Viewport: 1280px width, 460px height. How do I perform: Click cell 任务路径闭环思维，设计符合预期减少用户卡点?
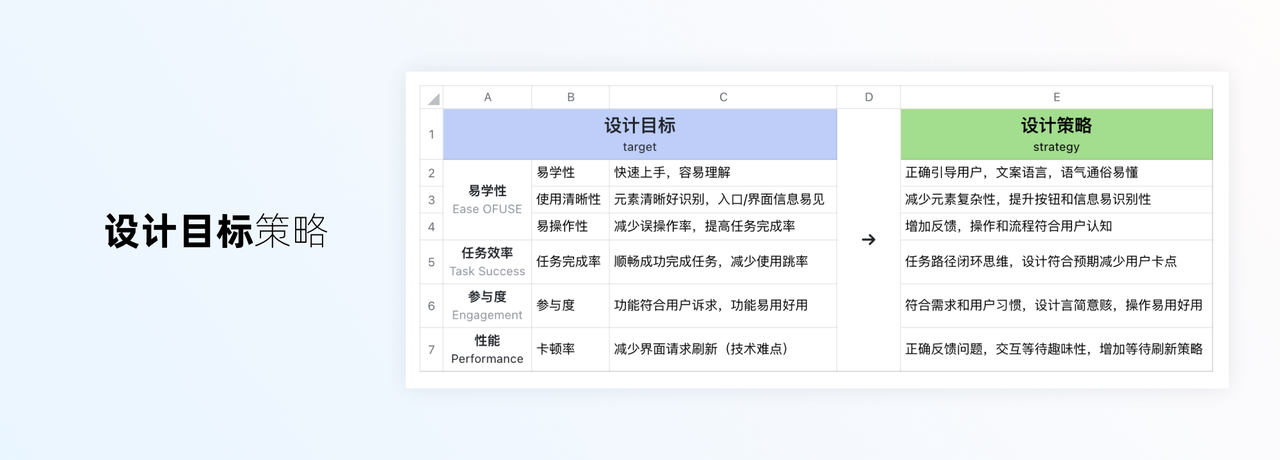1056,262
